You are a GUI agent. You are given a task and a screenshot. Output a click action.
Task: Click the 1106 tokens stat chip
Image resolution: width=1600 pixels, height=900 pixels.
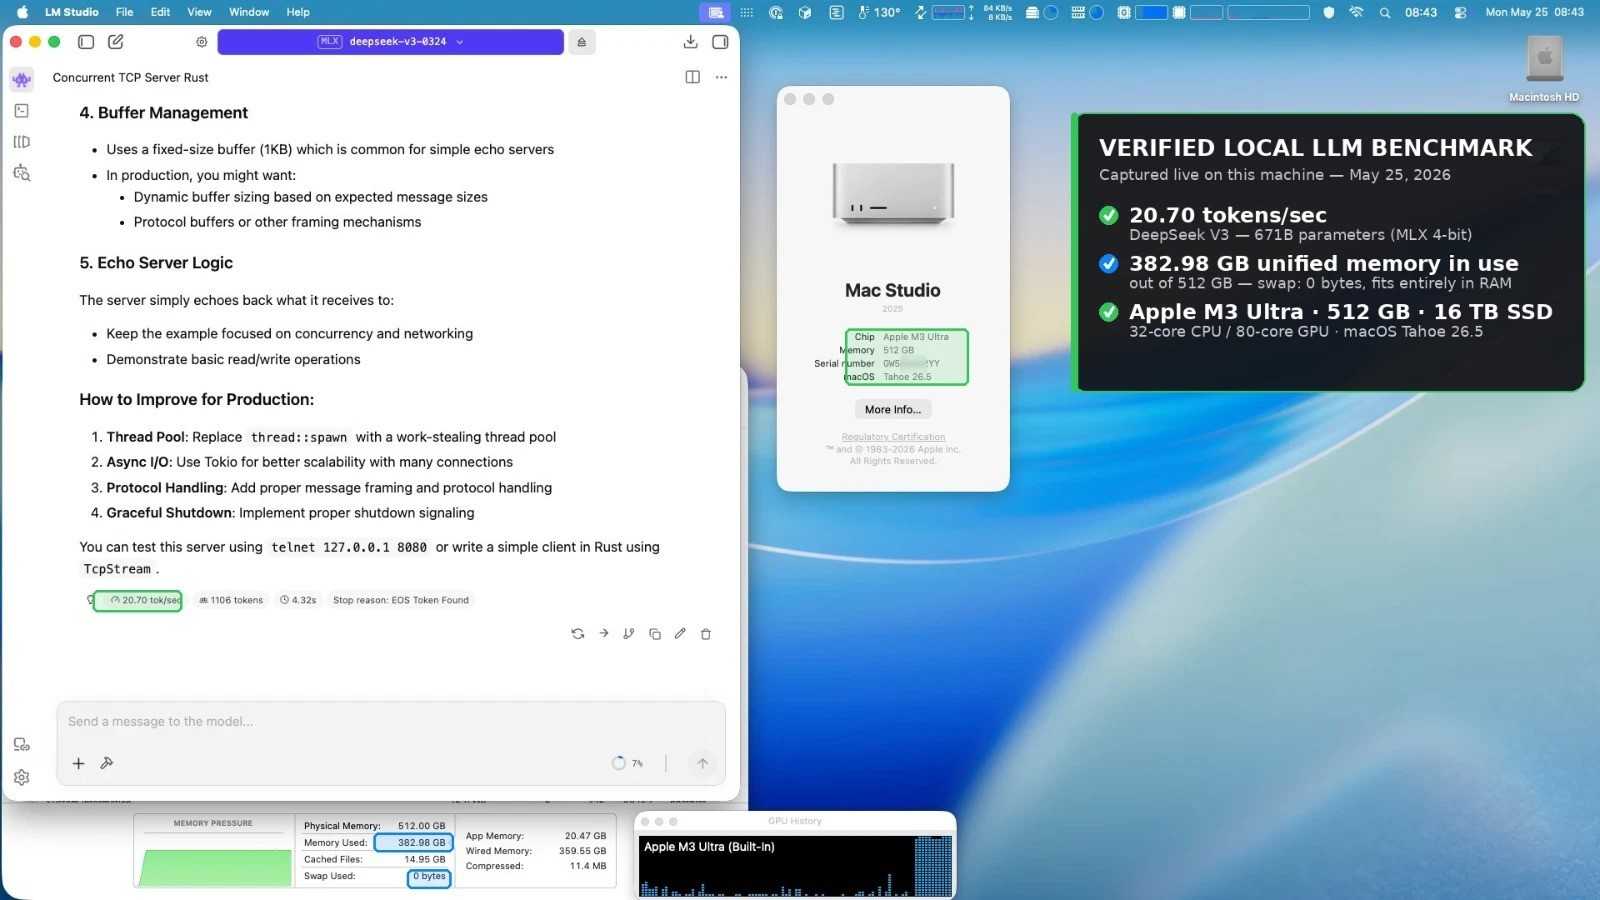pyautogui.click(x=231, y=600)
